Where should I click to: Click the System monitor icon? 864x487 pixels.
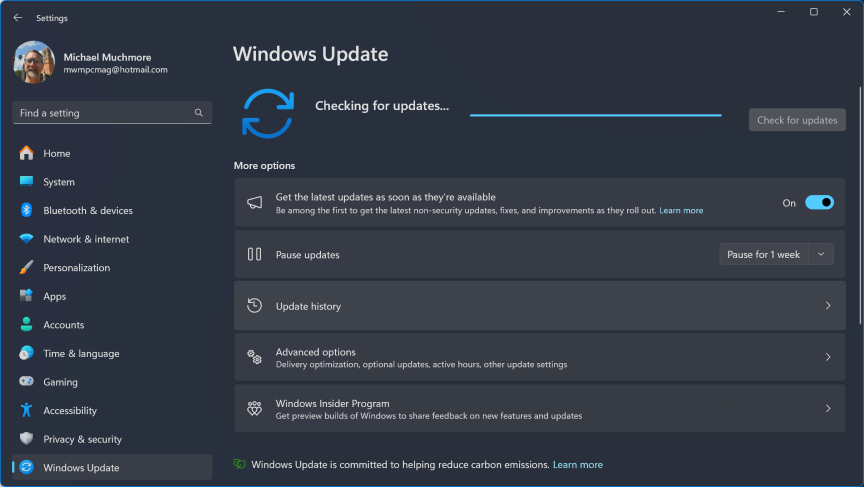pos(26,181)
